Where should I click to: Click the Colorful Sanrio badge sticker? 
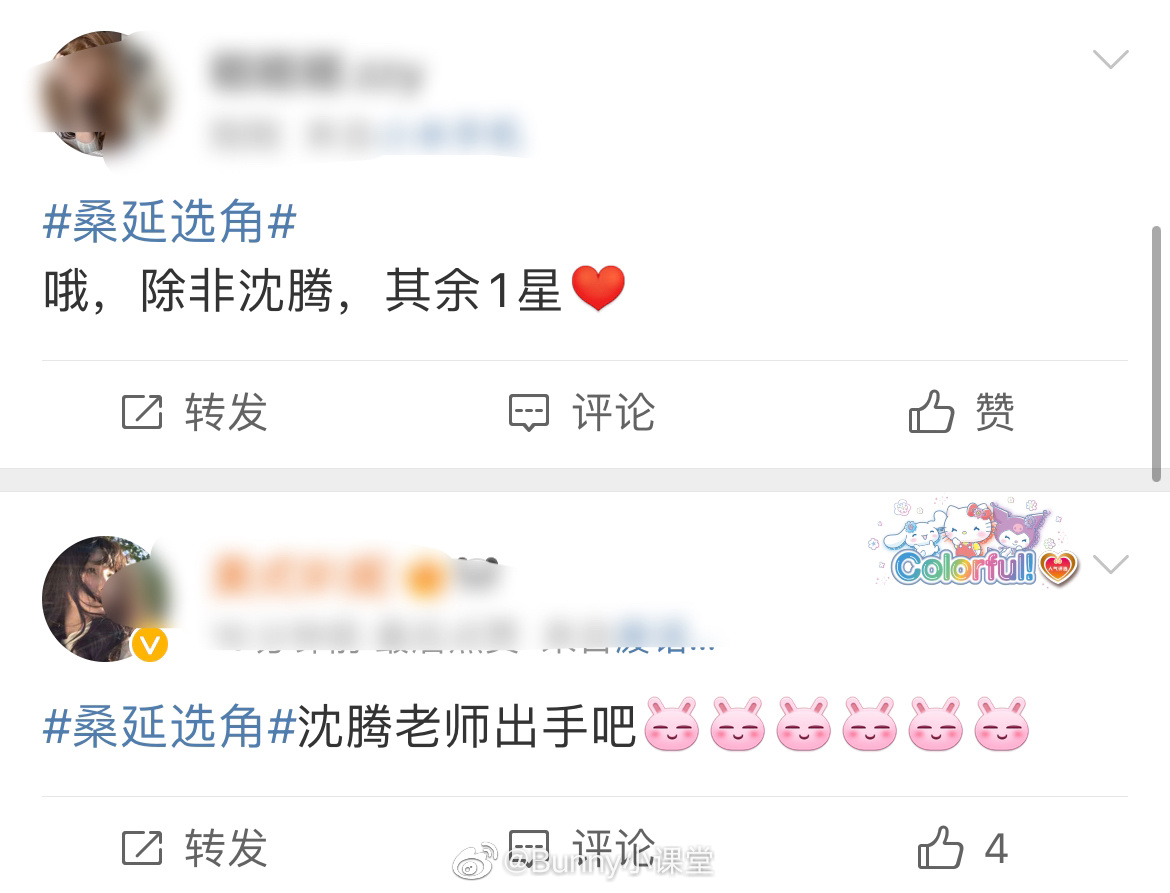click(975, 542)
